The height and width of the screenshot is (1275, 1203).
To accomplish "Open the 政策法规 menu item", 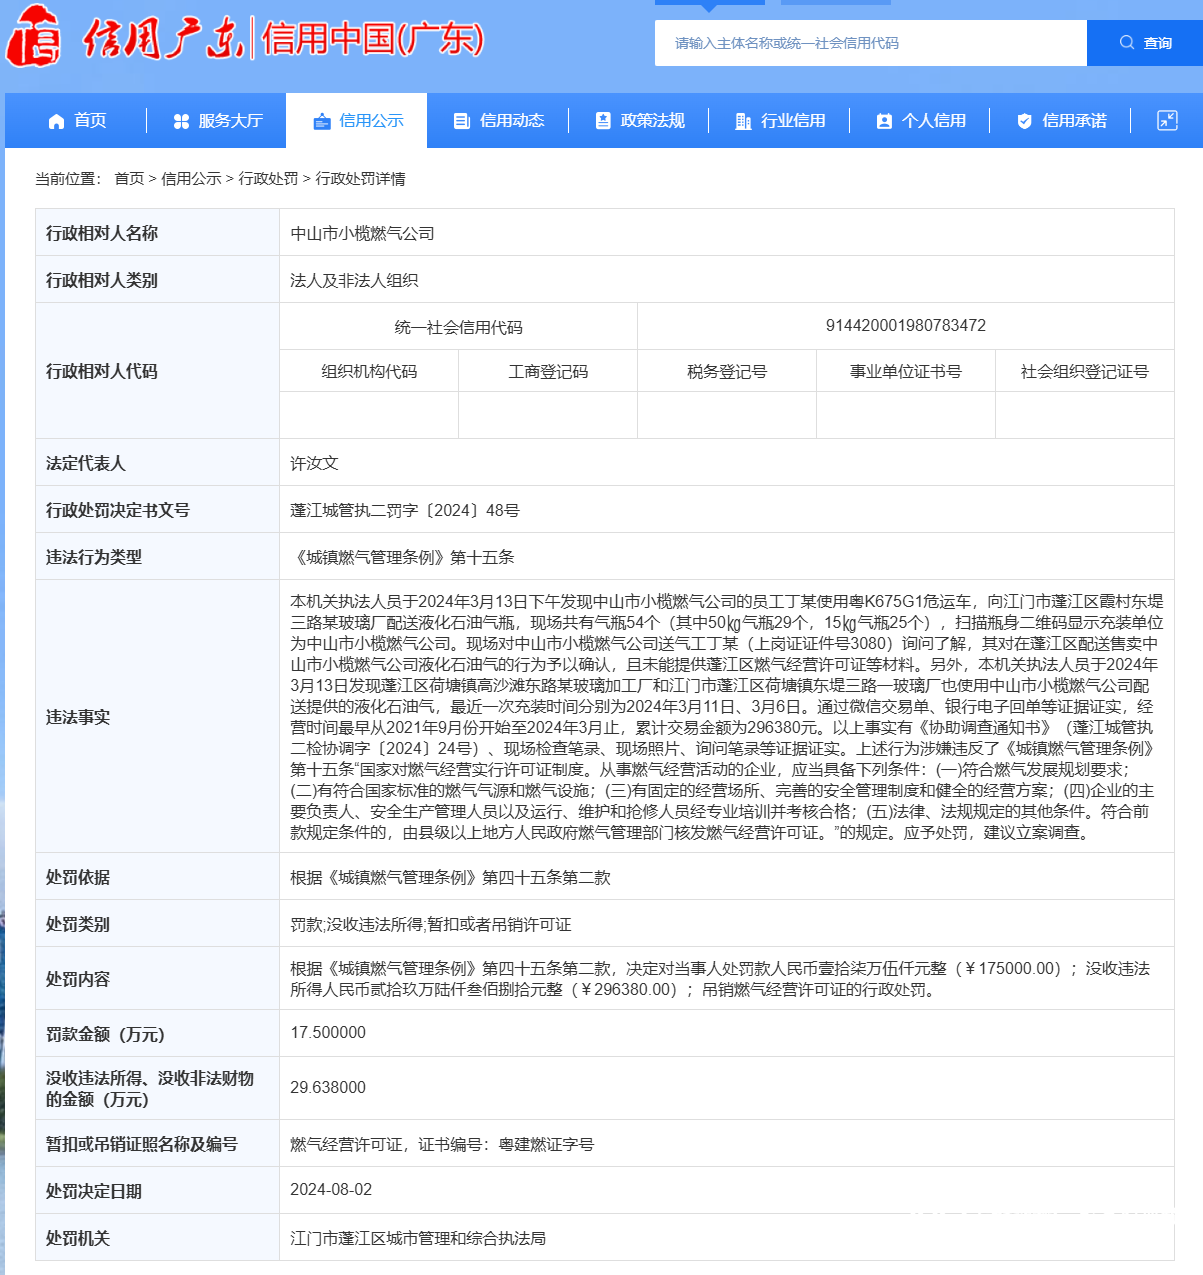I will 638,121.
